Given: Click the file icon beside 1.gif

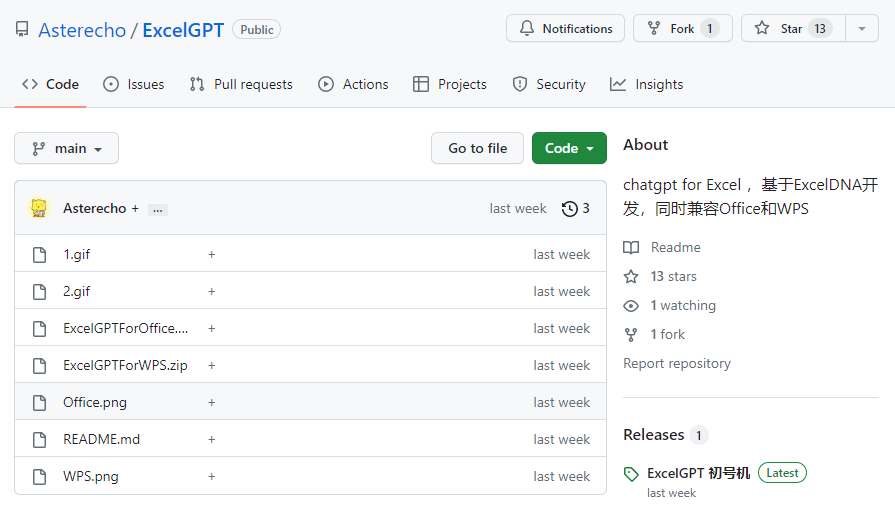Looking at the screenshot, I should [40, 255].
